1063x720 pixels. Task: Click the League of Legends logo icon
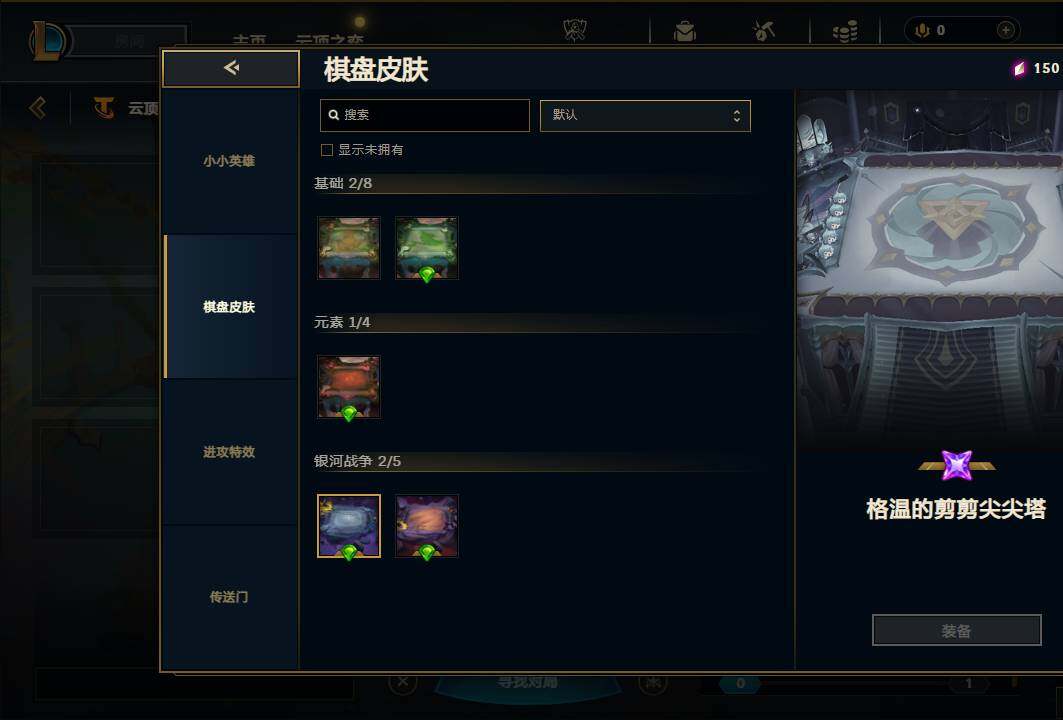pyautogui.click(x=46, y=41)
